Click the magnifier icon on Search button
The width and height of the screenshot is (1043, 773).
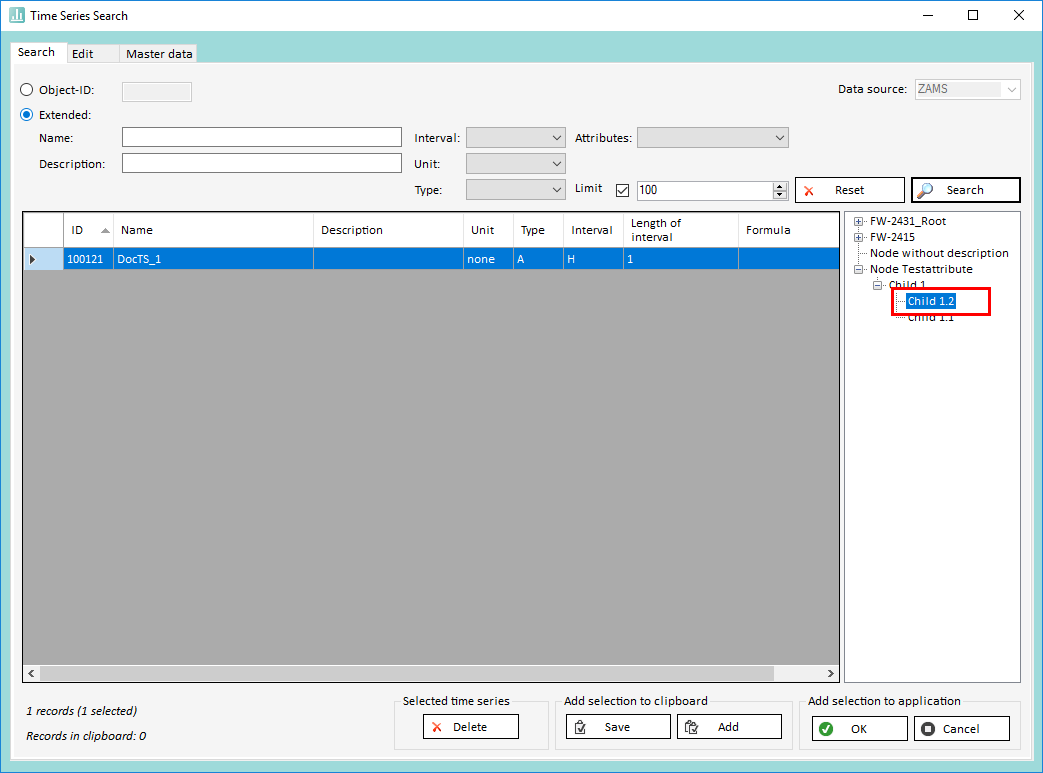(925, 190)
